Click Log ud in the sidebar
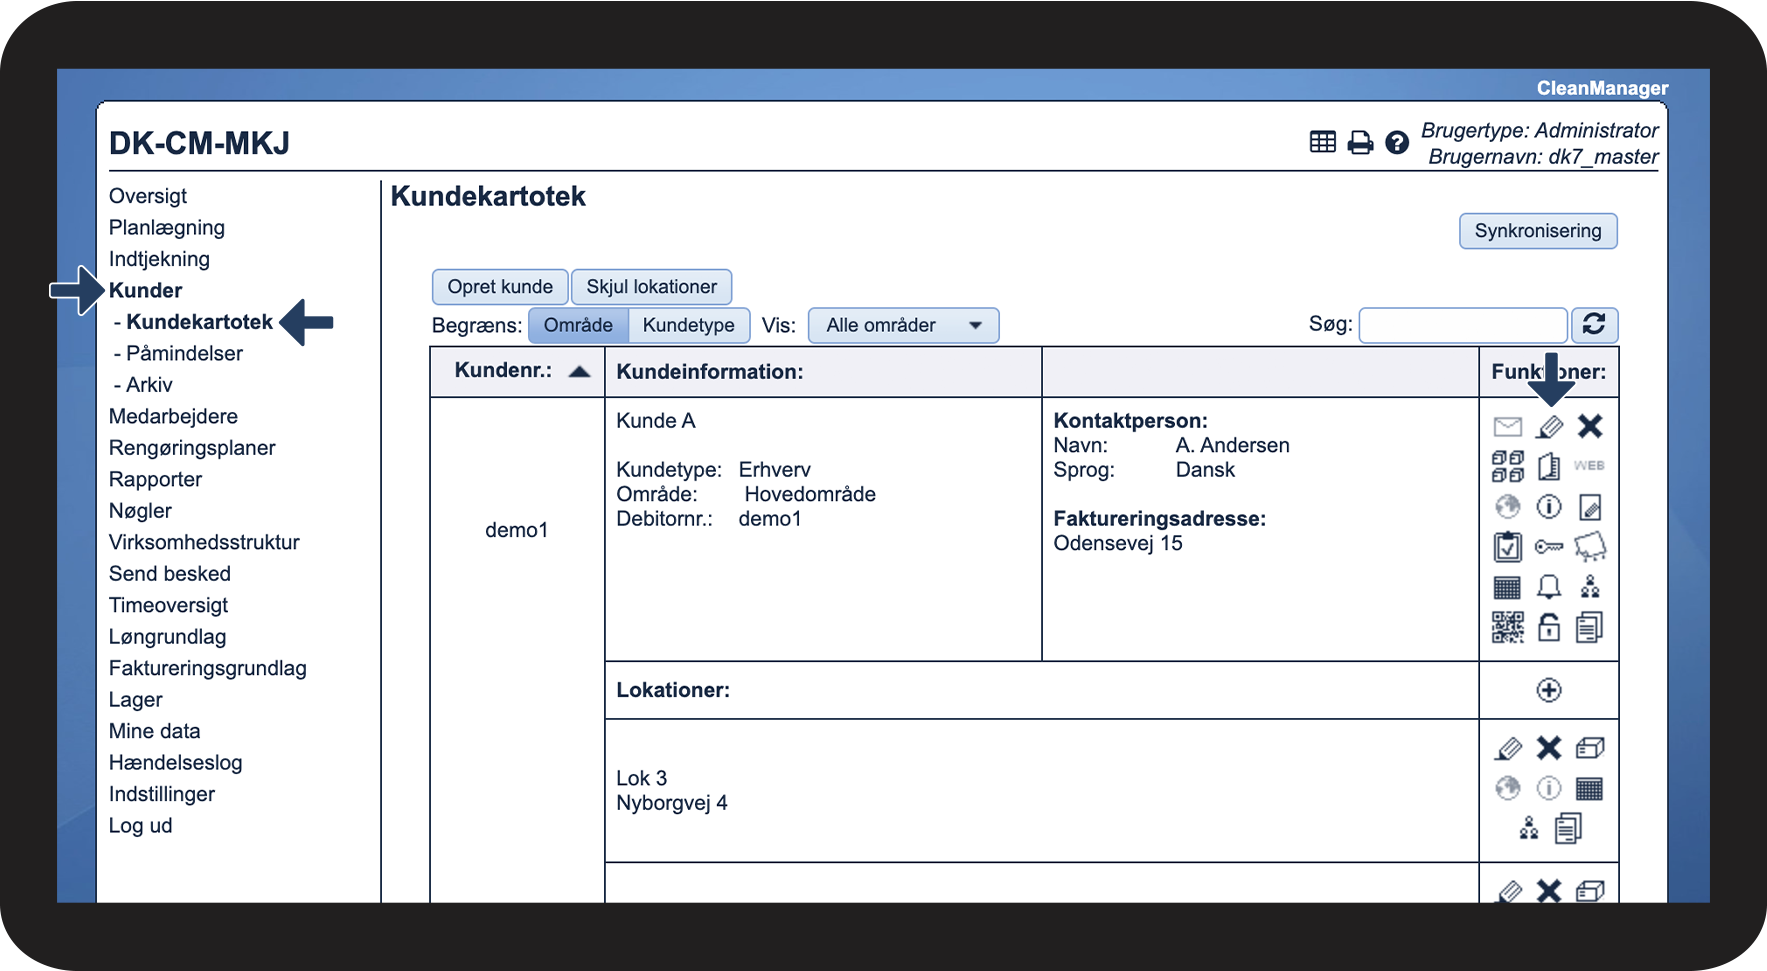 pos(140,826)
